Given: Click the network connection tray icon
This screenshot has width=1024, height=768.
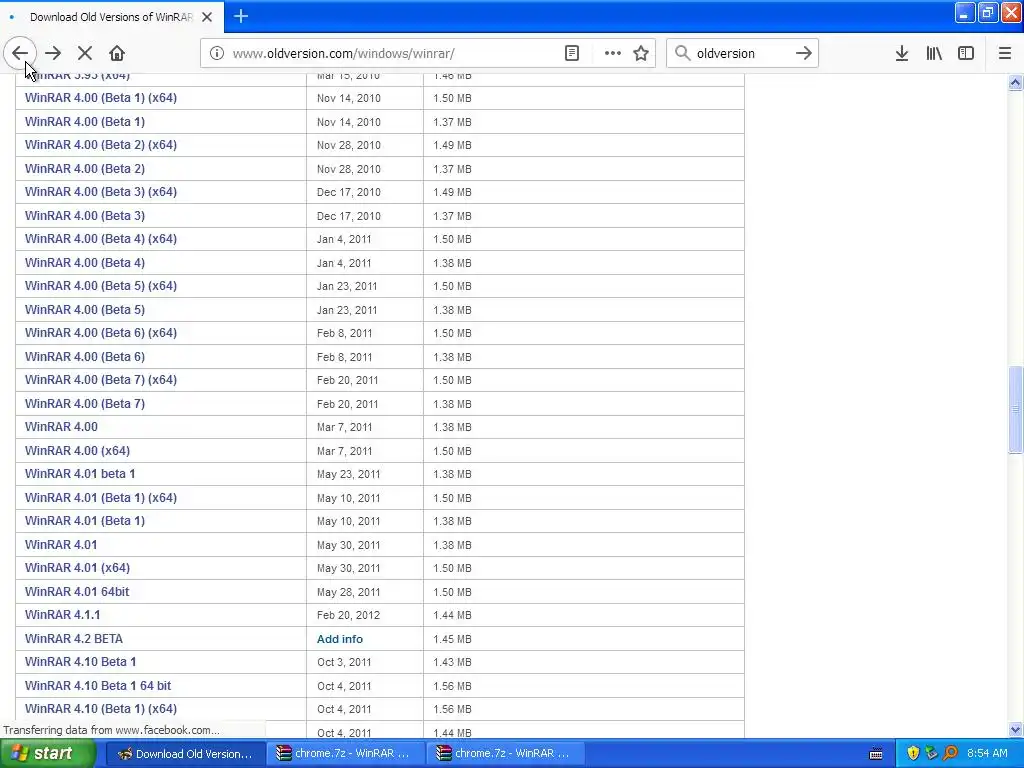Looking at the screenshot, I should [x=931, y=754].
